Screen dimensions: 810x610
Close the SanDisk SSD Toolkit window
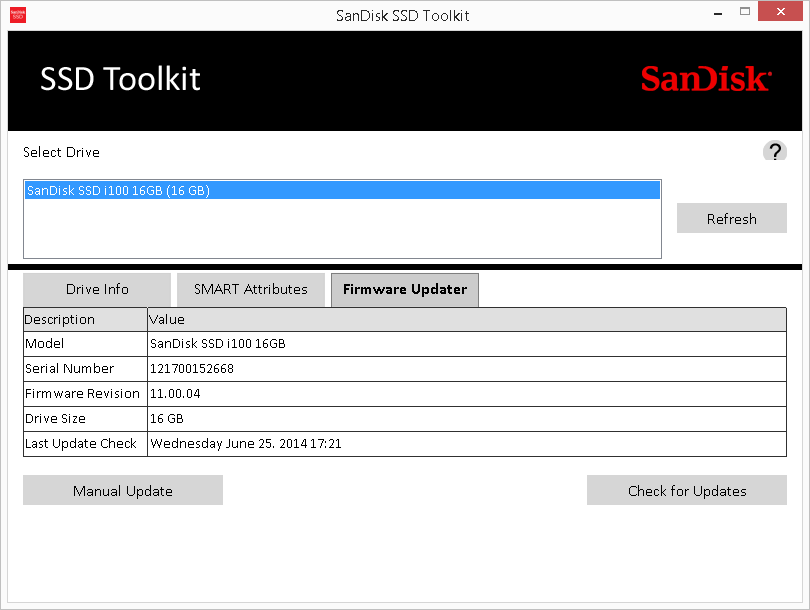point(780,11)
